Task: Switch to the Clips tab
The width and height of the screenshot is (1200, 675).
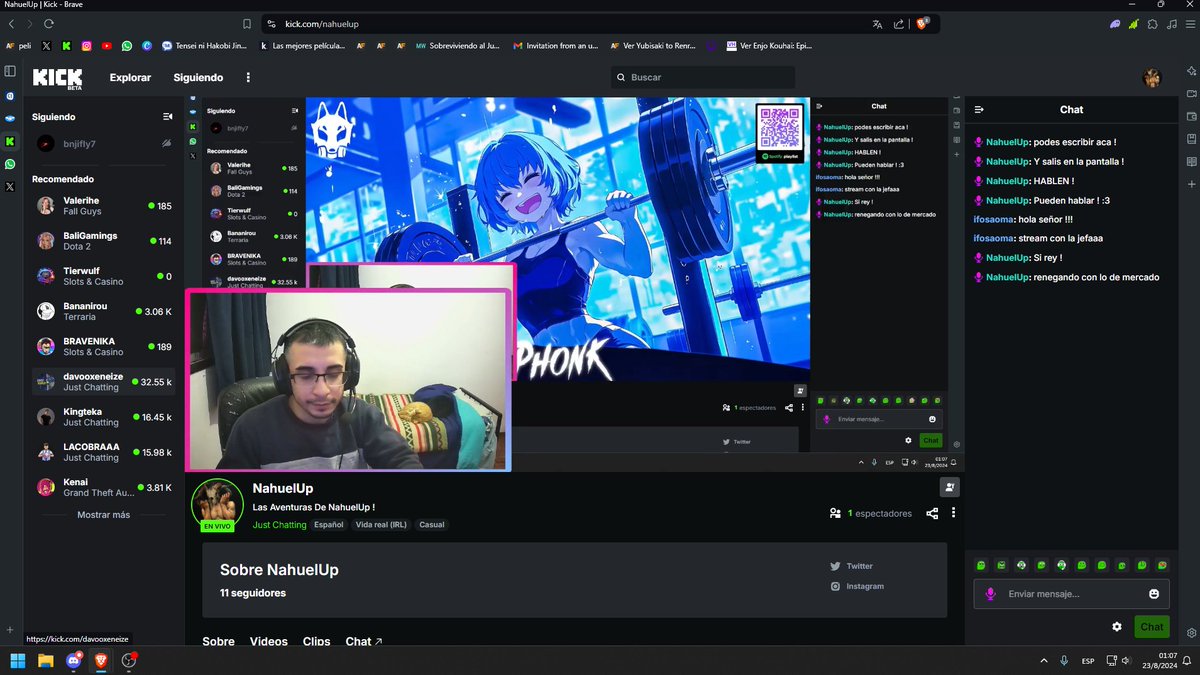Action: [x=316, y=641]
